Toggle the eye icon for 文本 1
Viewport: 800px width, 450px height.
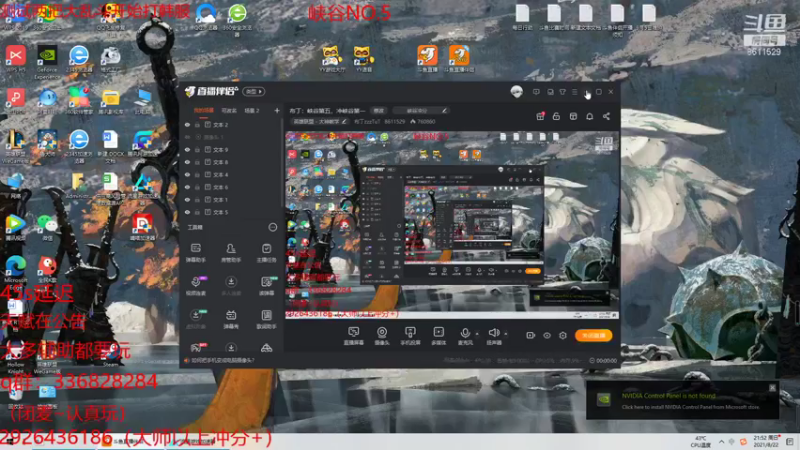(187, 199)
